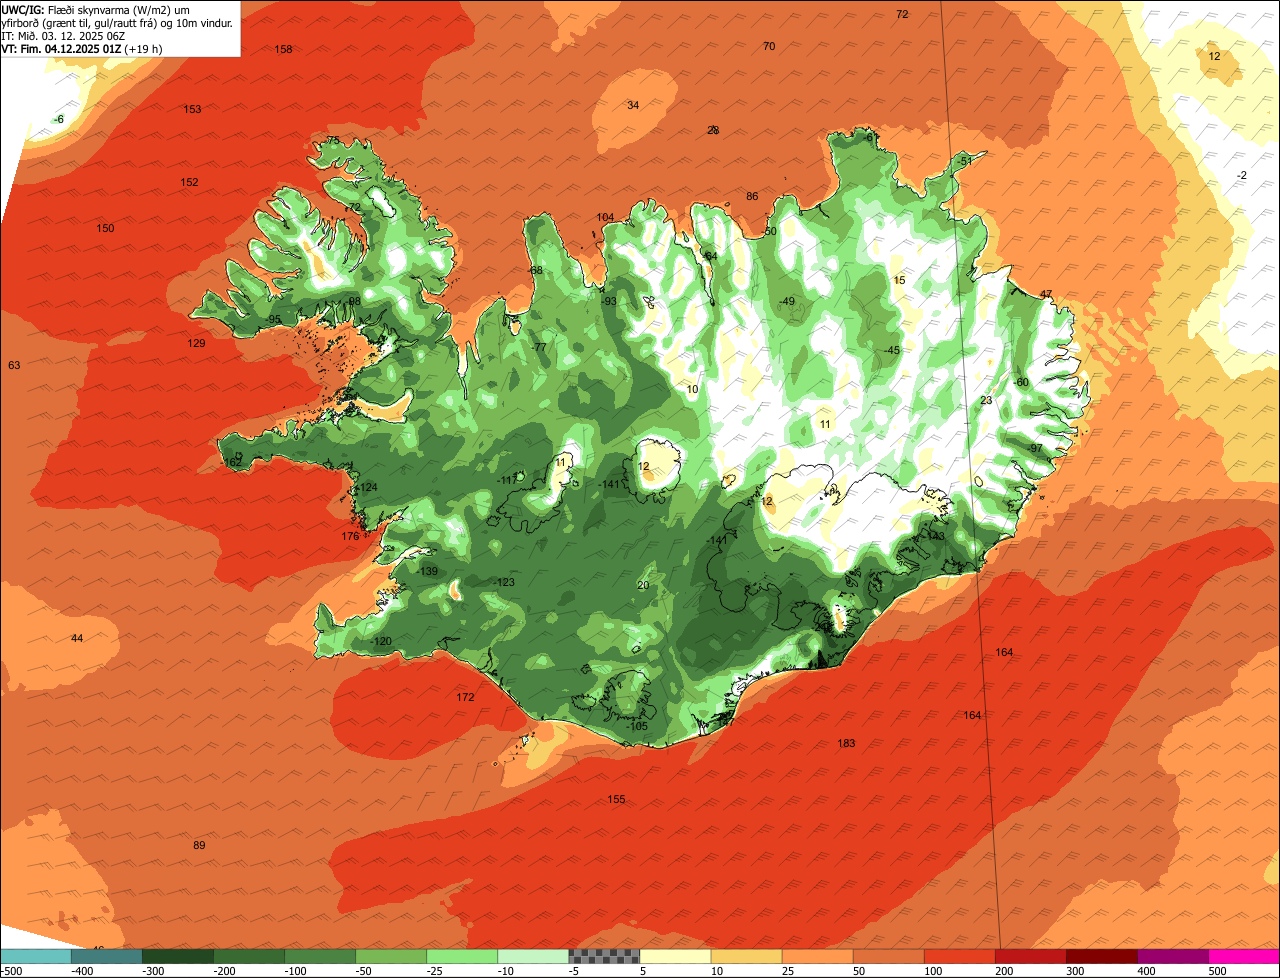
Task: Click the map value -60
Action: click(x=1021, y=382)
